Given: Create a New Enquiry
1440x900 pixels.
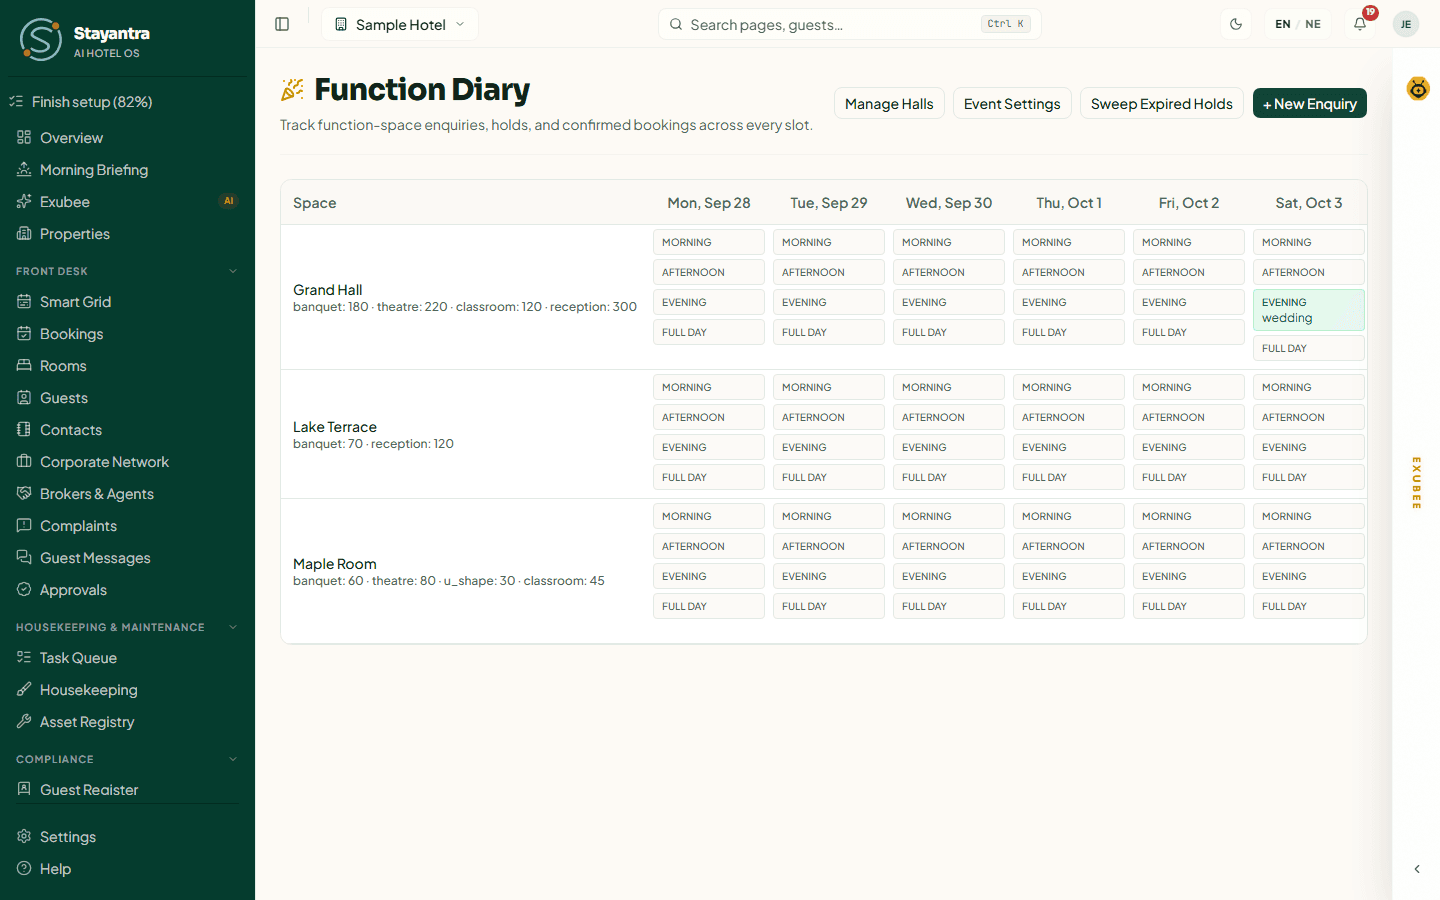Looking at the screenshot, I should click(1310, 104).
